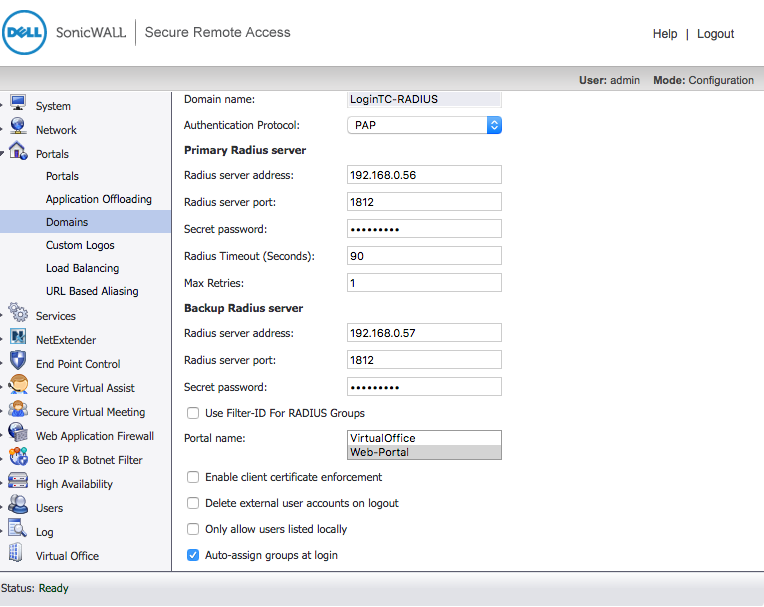Click the Secure Virtual Assist headset icon
Screen dimensions: 764x607
(18, 384)
